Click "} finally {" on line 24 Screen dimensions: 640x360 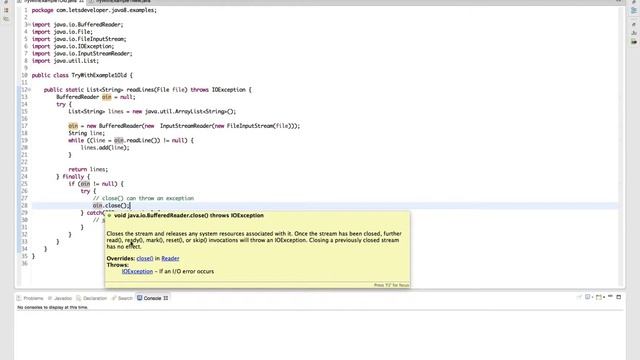(73, 177)
